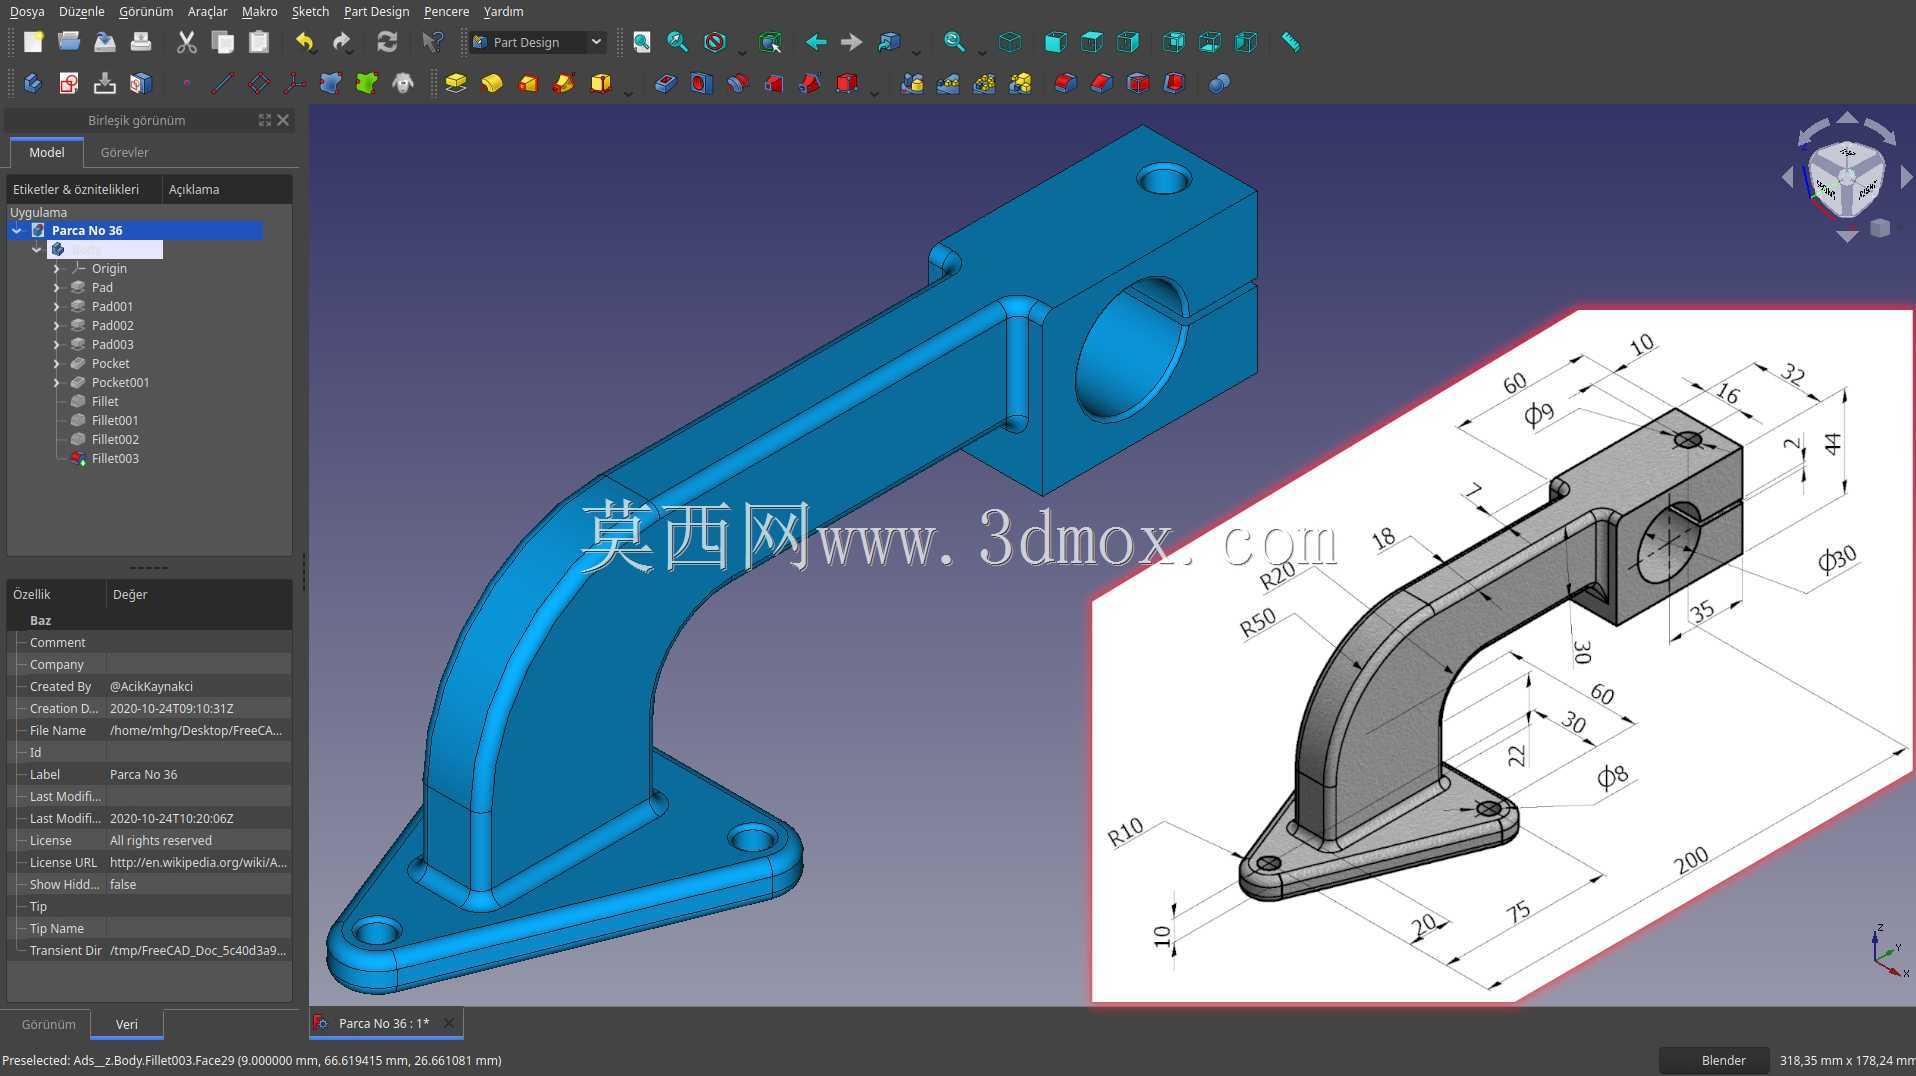
Task: Click the Fit Selection zoom icon
Action: 678,42
